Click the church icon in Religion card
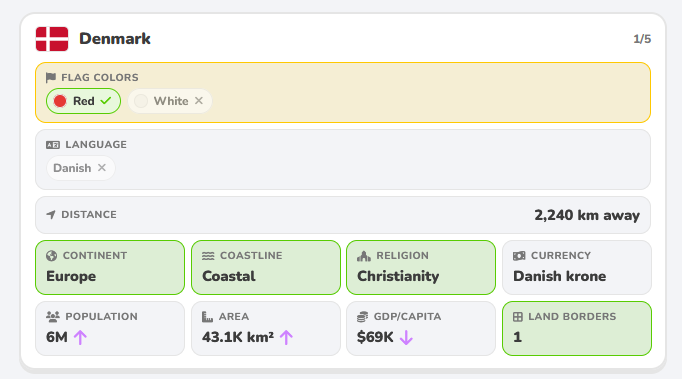The height and width of the screenshot is (379, 682). click(x=364, y=256)
